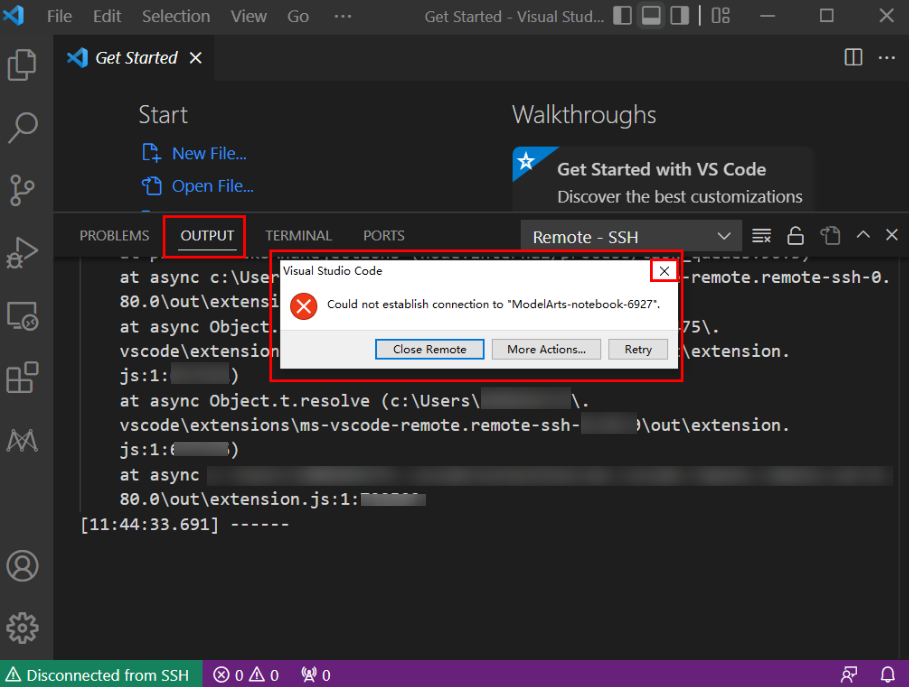Switch to the TERMINAL tab
Viewport: 909px width, 687px height.
[299, 236]
